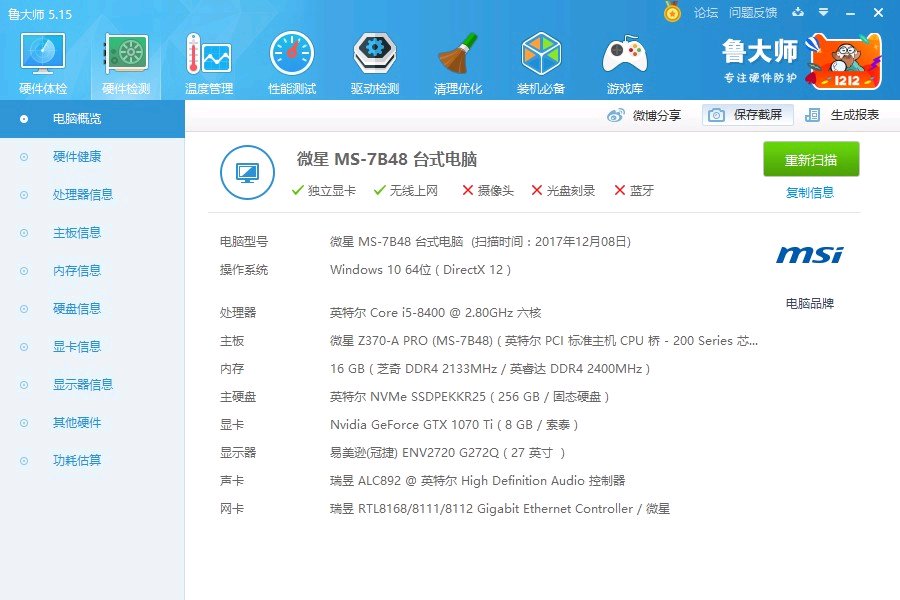
Task: Click the gold medal icon in title bar
Action: (x=672, y=12)
